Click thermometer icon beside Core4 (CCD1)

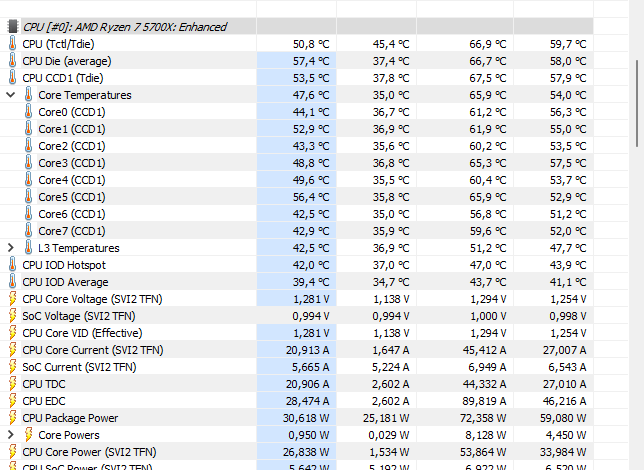[x=28, y=180]
